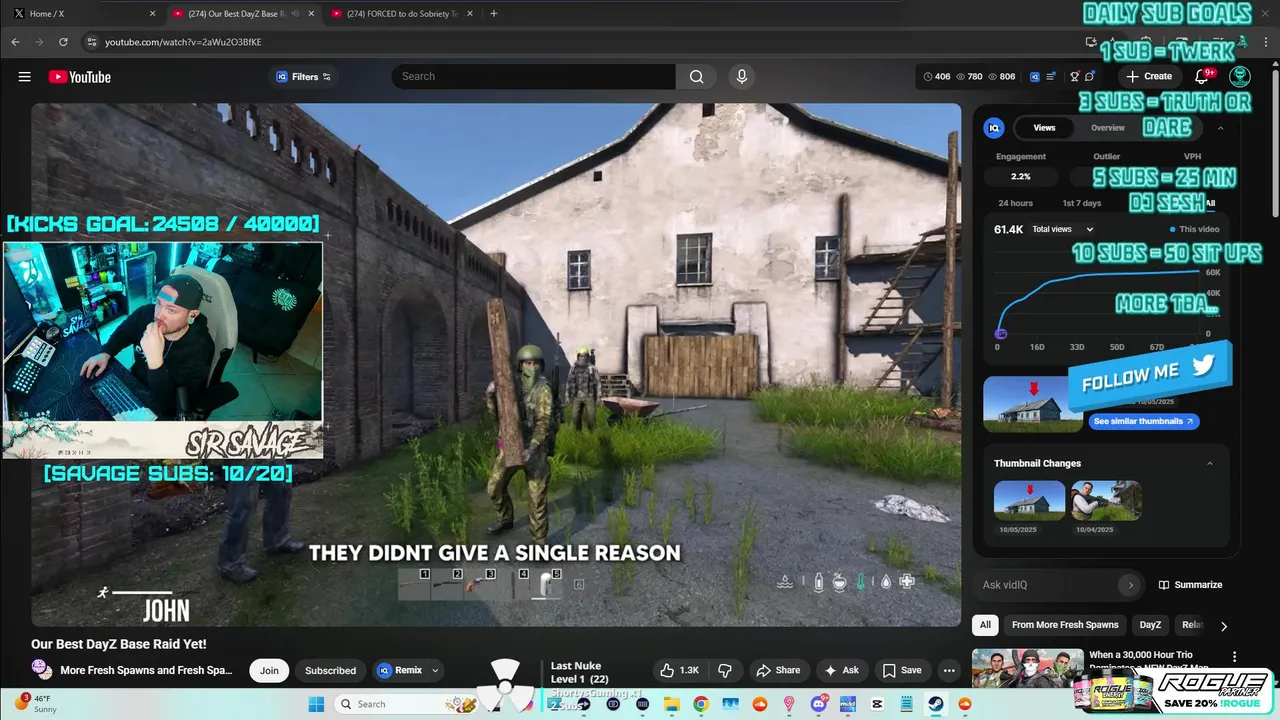This screenshot has width=1280, height=720.
Task: Collapse the vidIQ Views panel chevron
Action: pos(1220,128)
